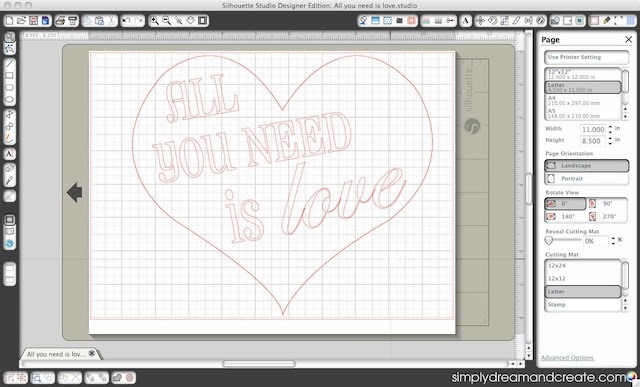
Task: Select the Freehand draw tool
Action: coord(9,139)
